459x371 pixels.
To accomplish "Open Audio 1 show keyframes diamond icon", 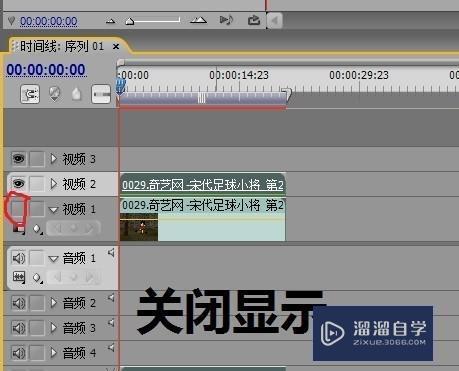I will (37, 278).
